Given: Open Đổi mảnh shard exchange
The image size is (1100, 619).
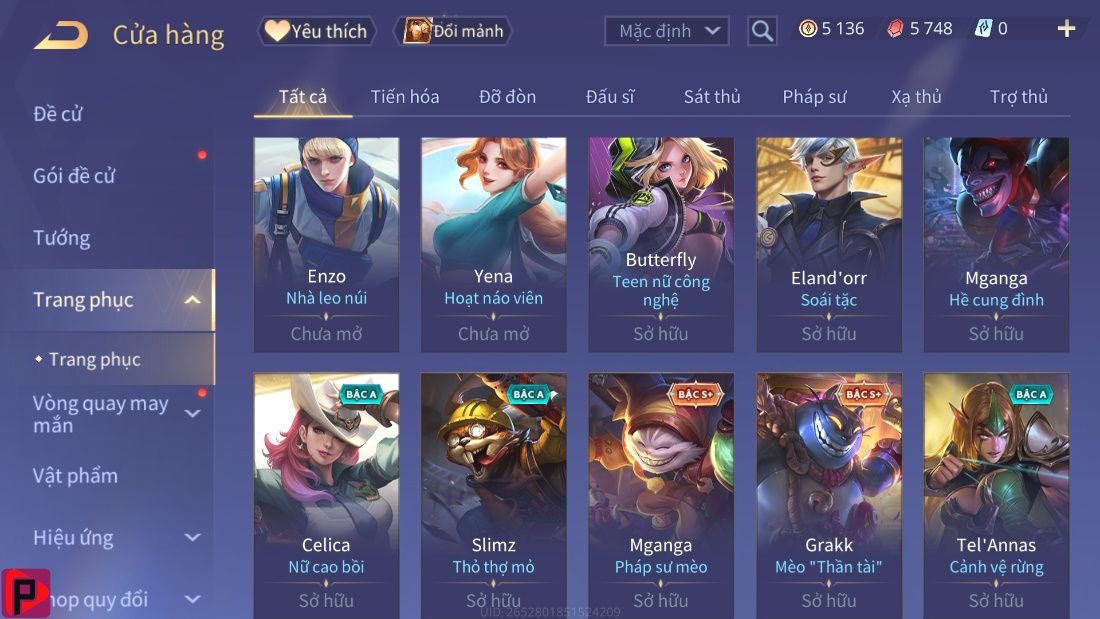Looking at the screenshot, I should (456, 31).
